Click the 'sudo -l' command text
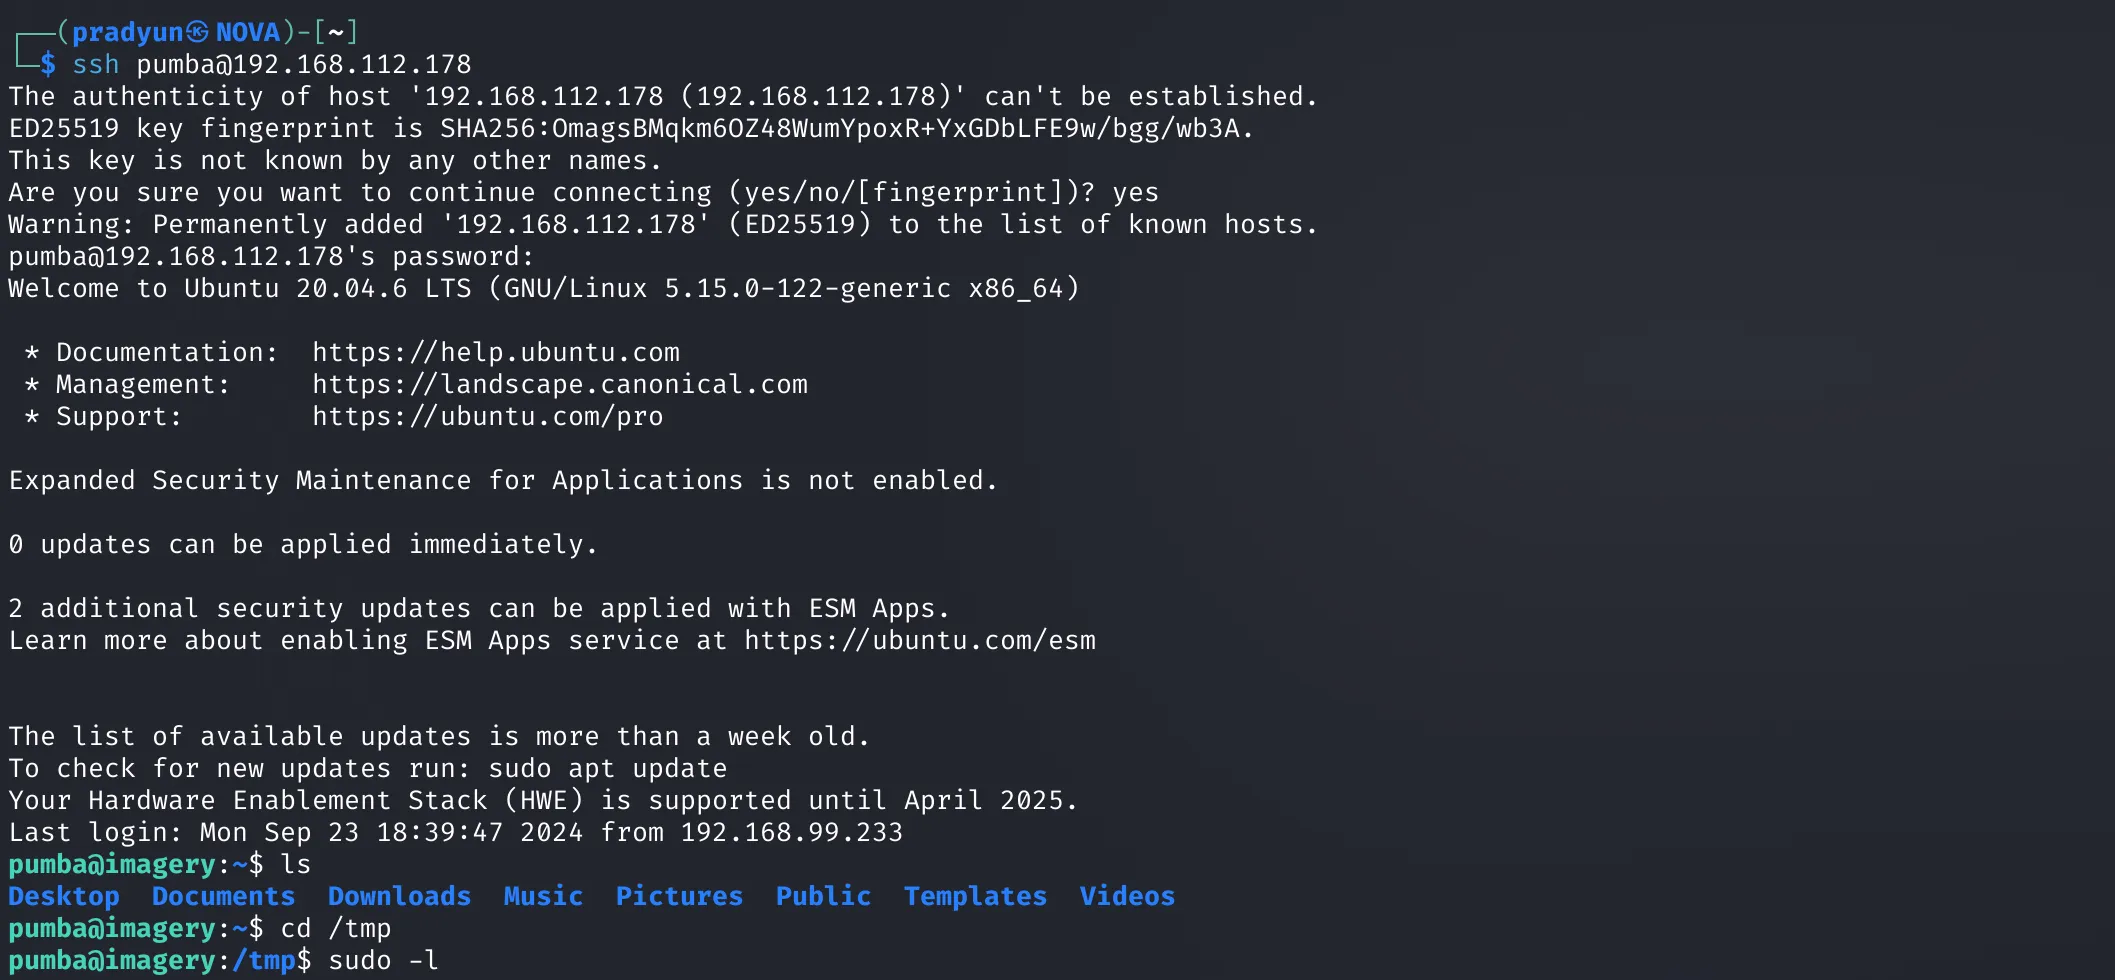 (x=383, y=960)
